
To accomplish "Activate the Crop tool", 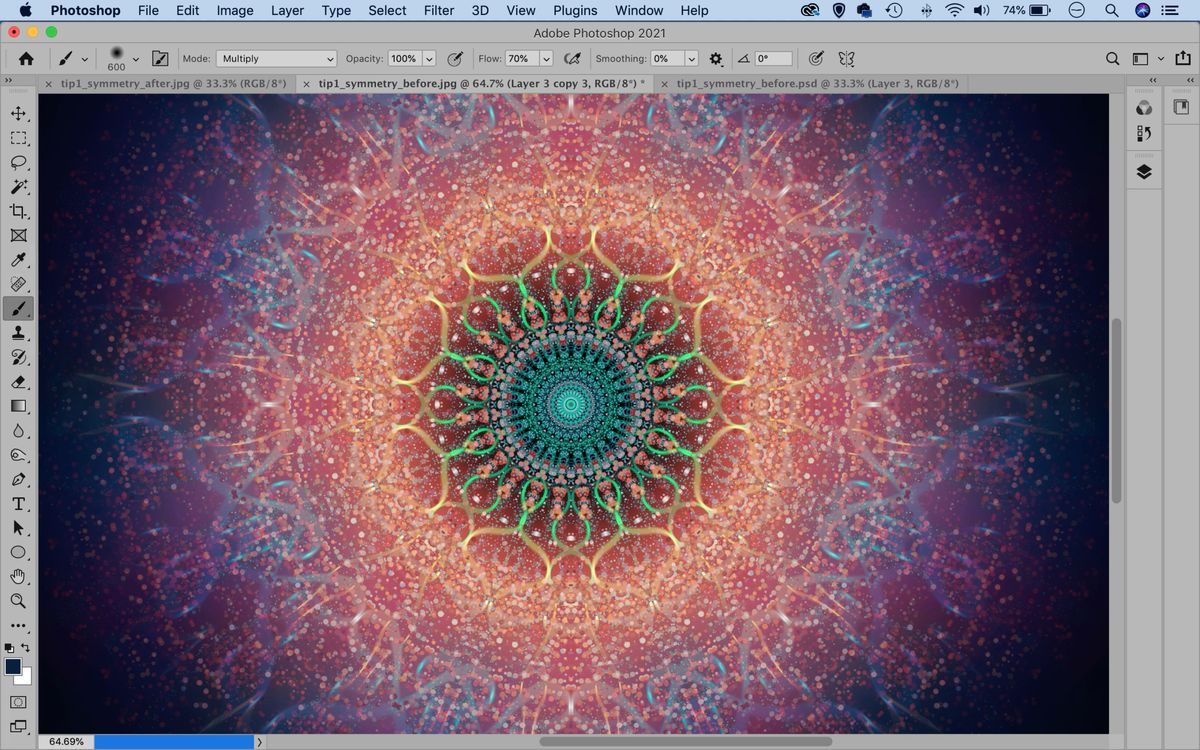I will 19,211.
